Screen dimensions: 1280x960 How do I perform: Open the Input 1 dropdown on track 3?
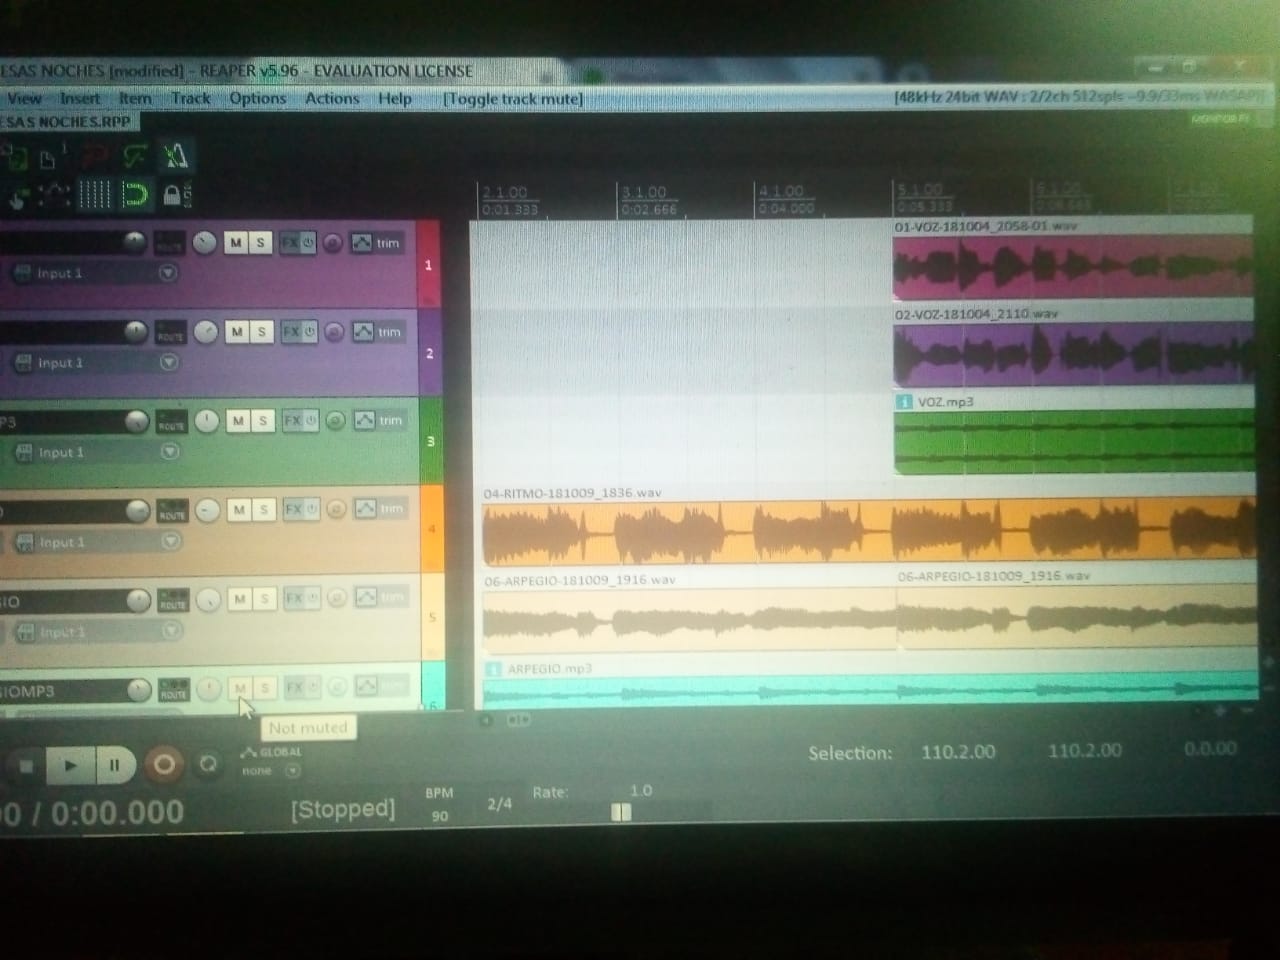[170, 452]
